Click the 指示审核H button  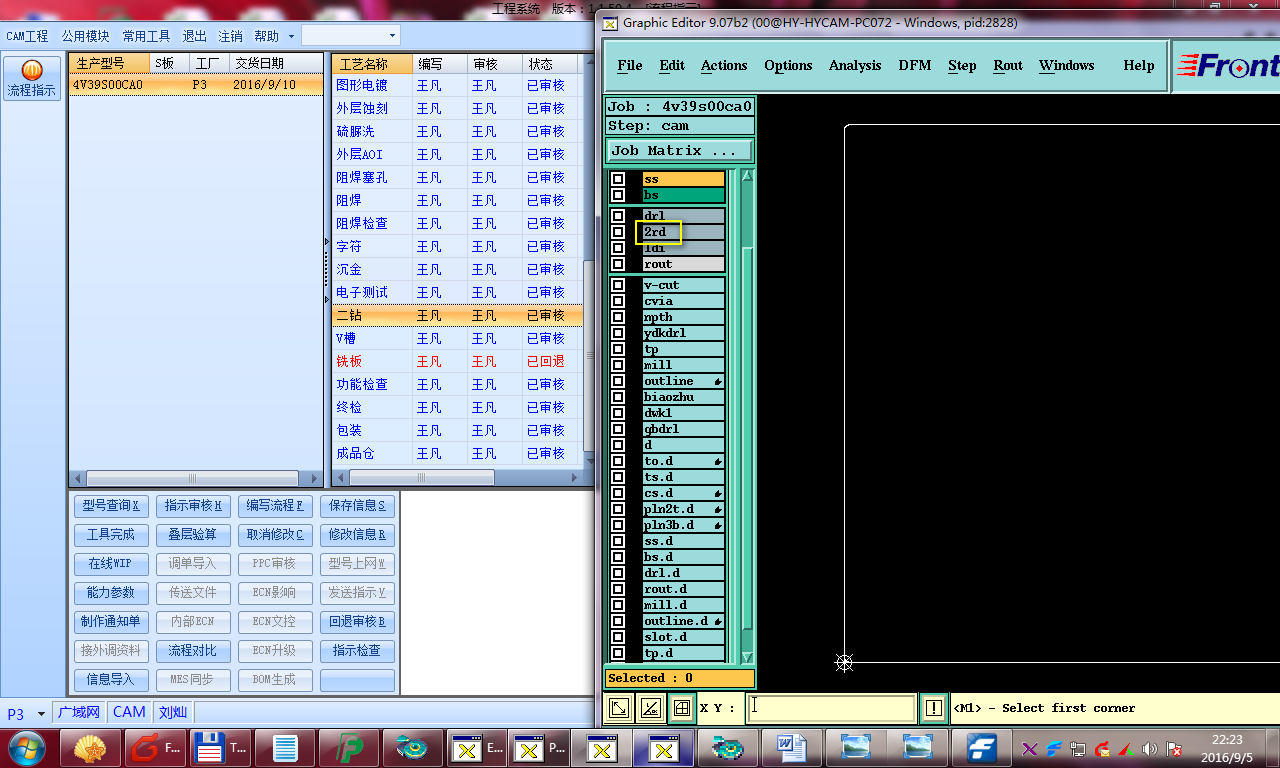194,505
